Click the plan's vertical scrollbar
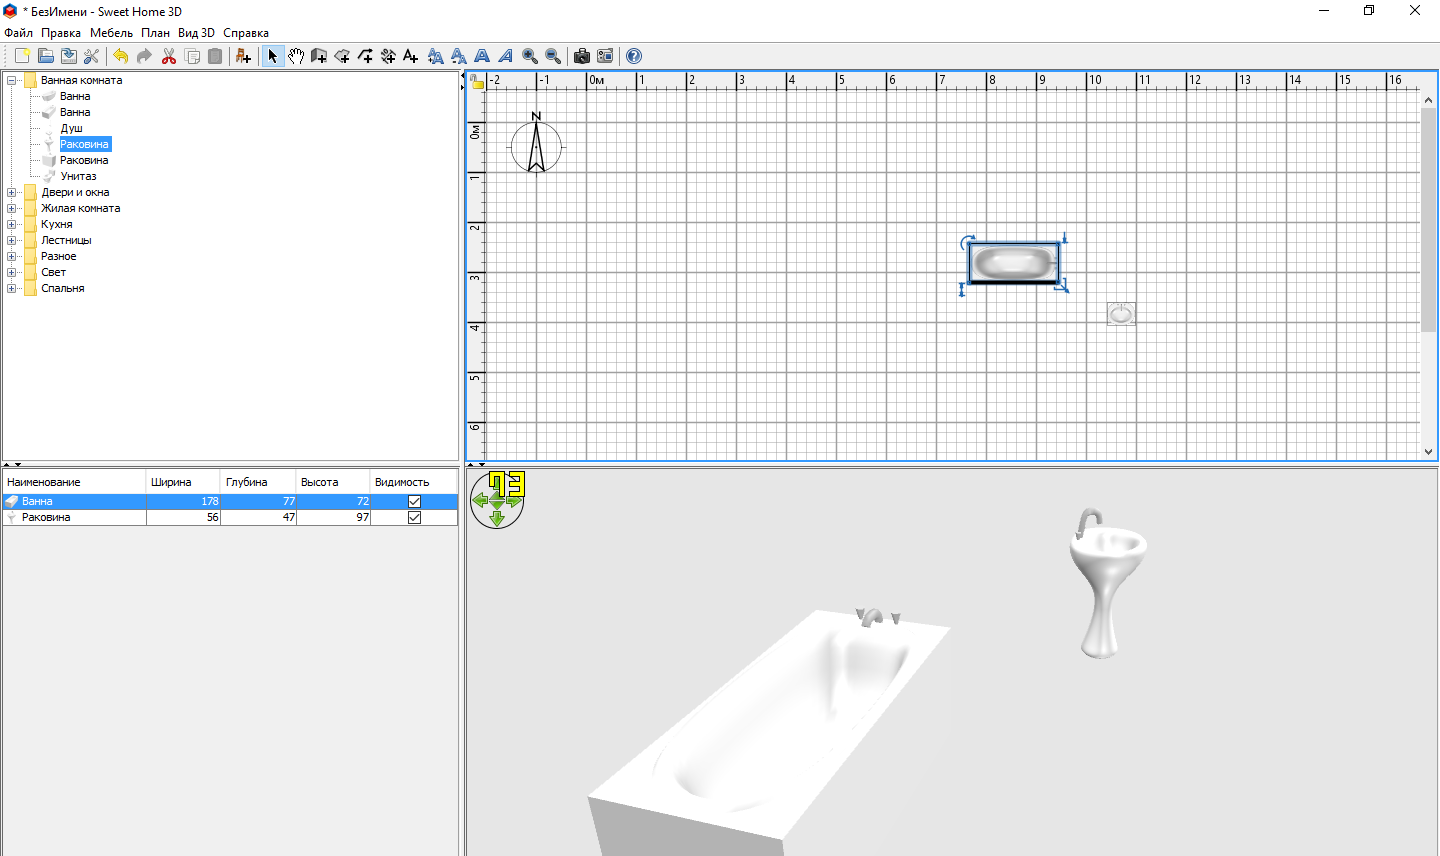This screenshot has width=1440, height=856. (1428, 220)
